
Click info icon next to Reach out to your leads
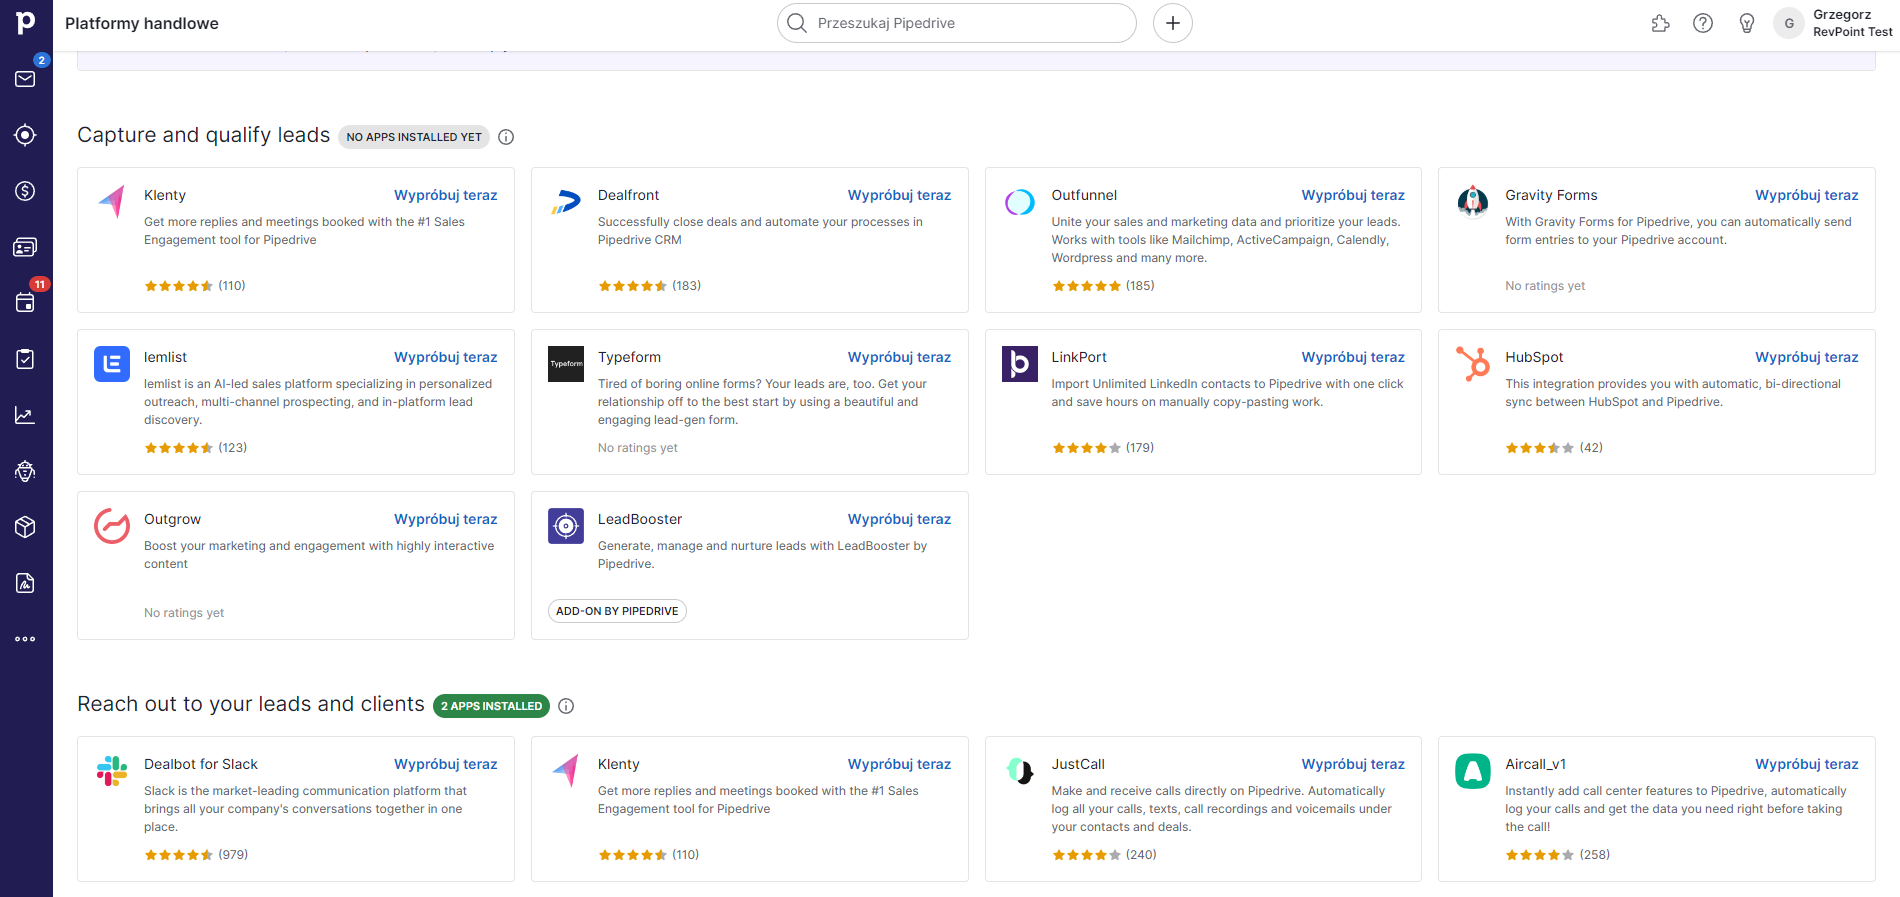coord(566,706)
